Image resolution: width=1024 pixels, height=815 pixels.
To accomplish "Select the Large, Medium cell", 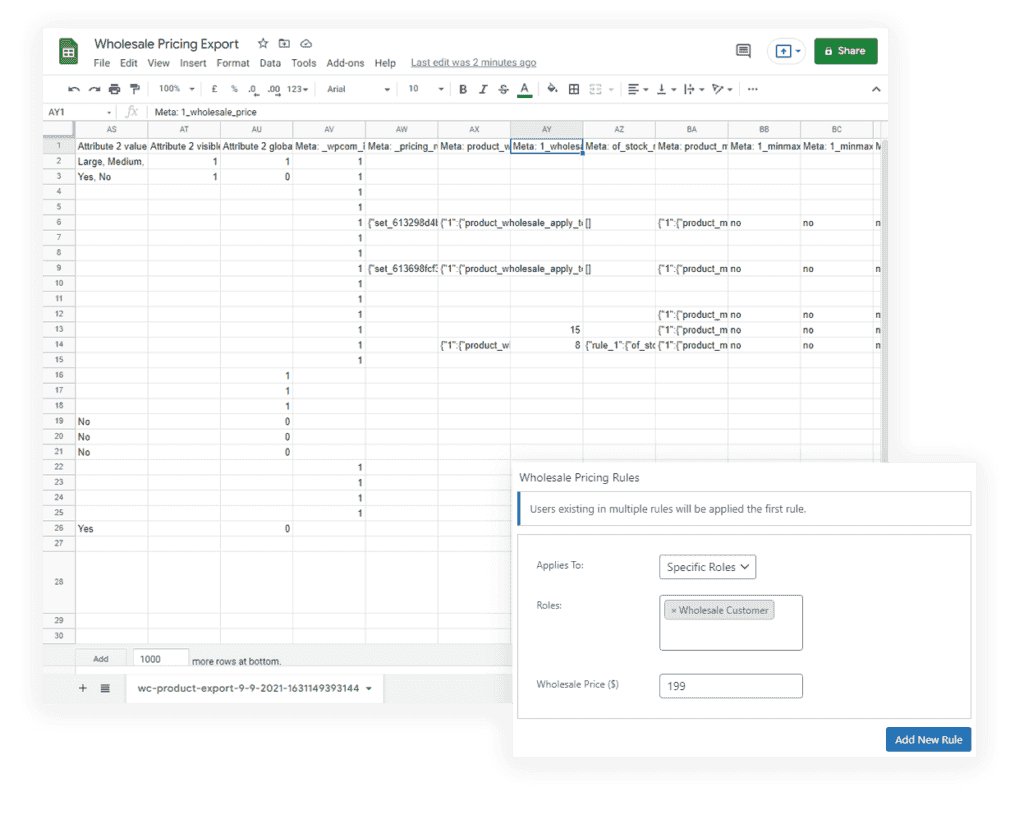I will point(112,162).
